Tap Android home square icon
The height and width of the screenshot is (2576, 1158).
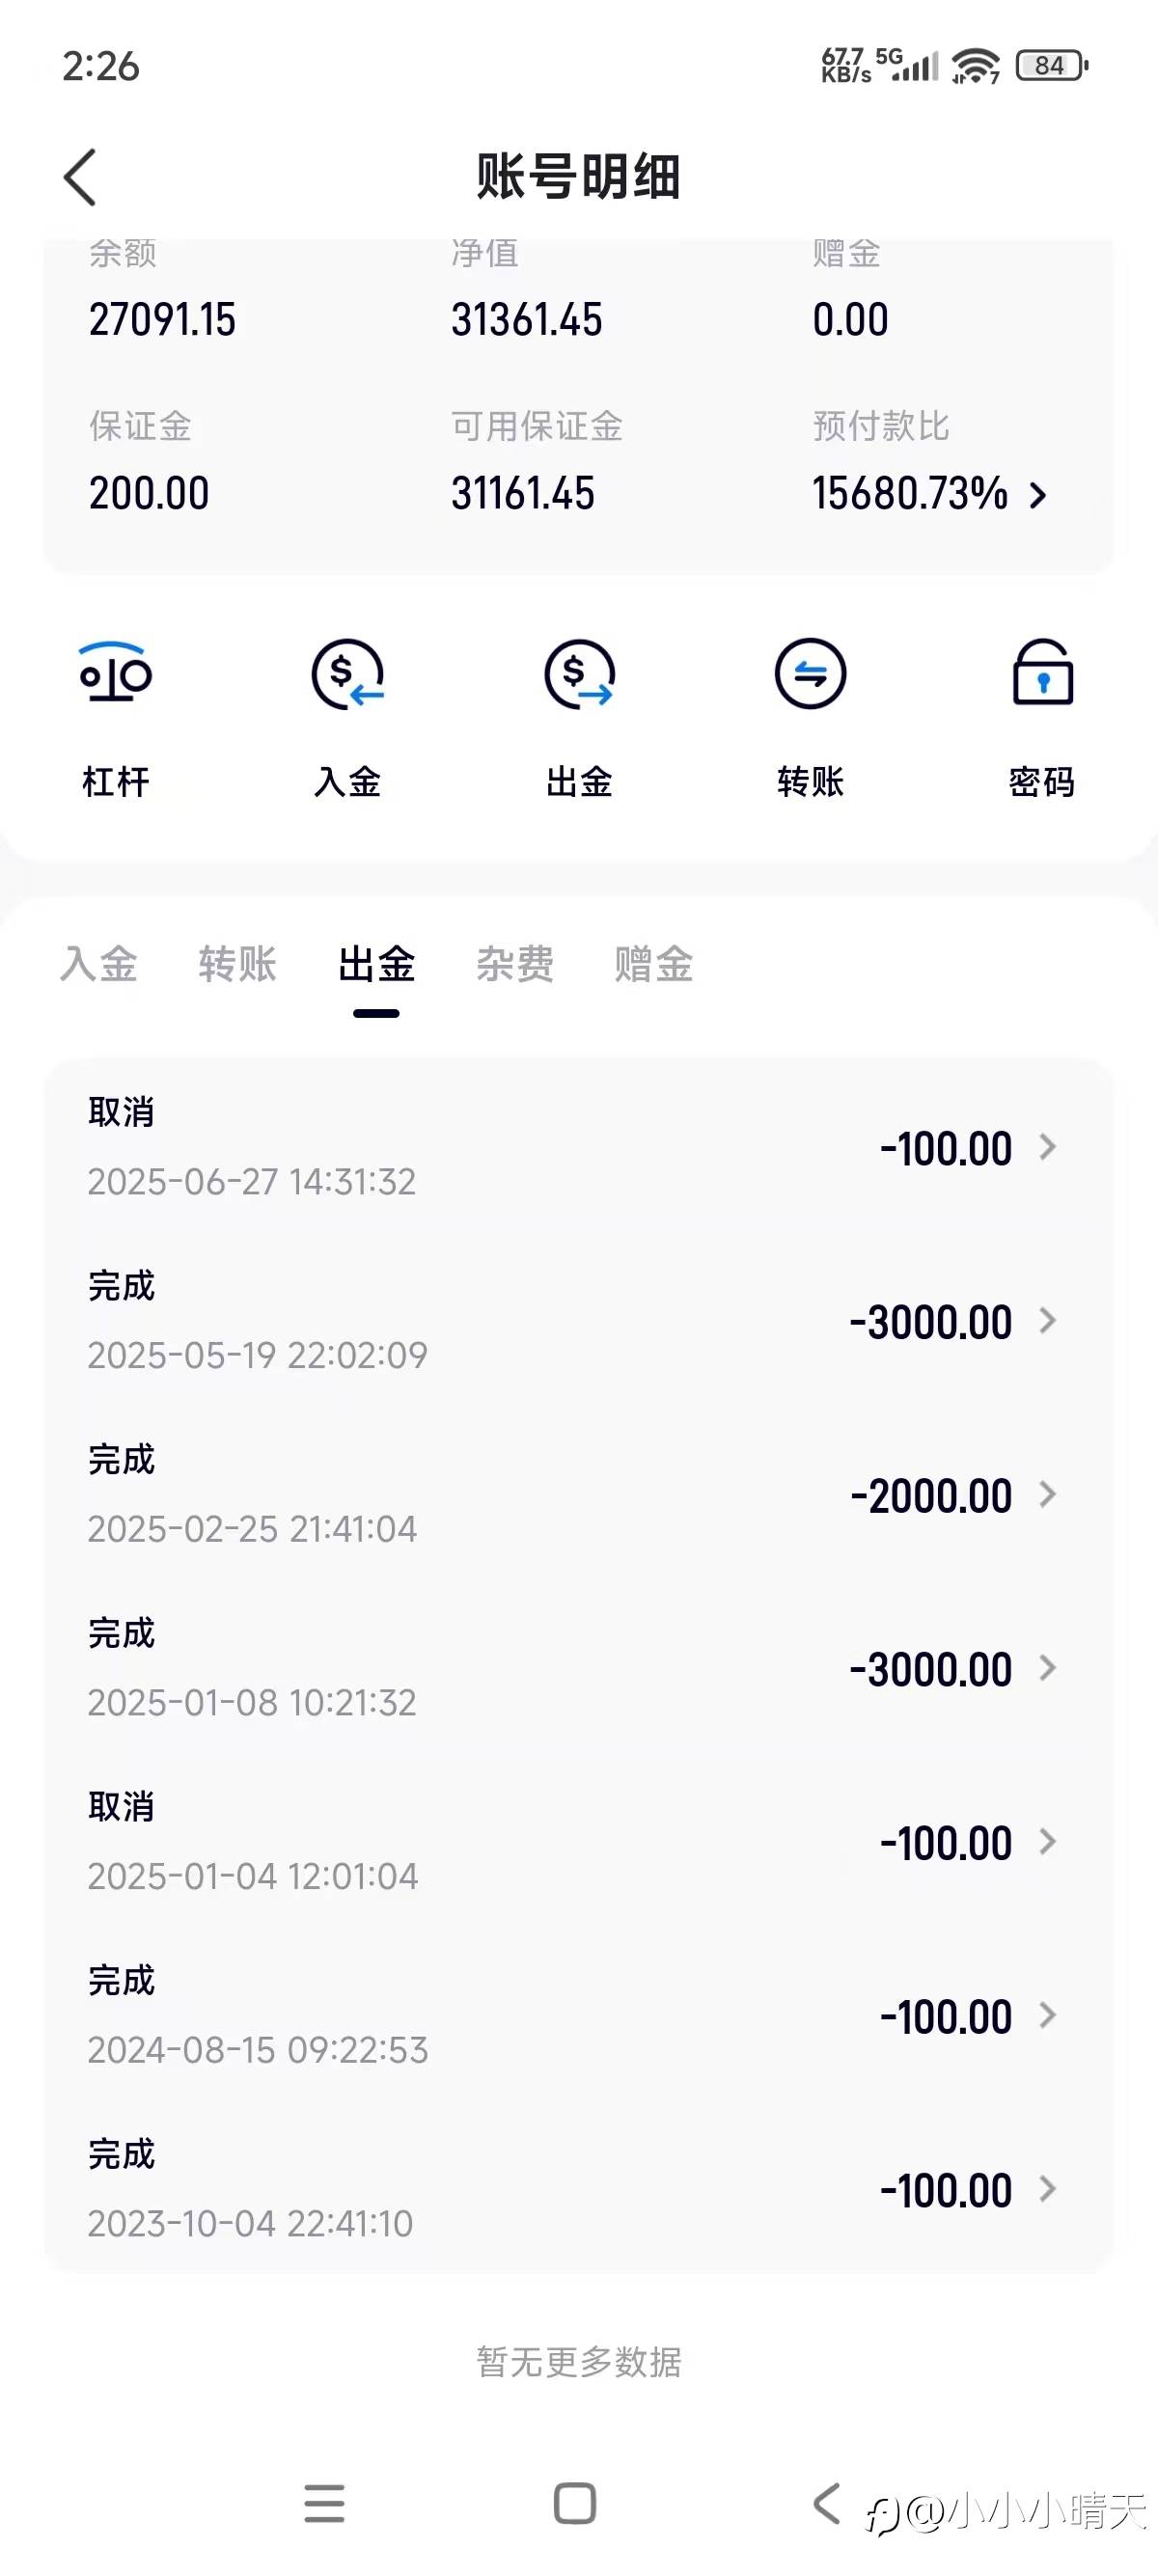575,2504
